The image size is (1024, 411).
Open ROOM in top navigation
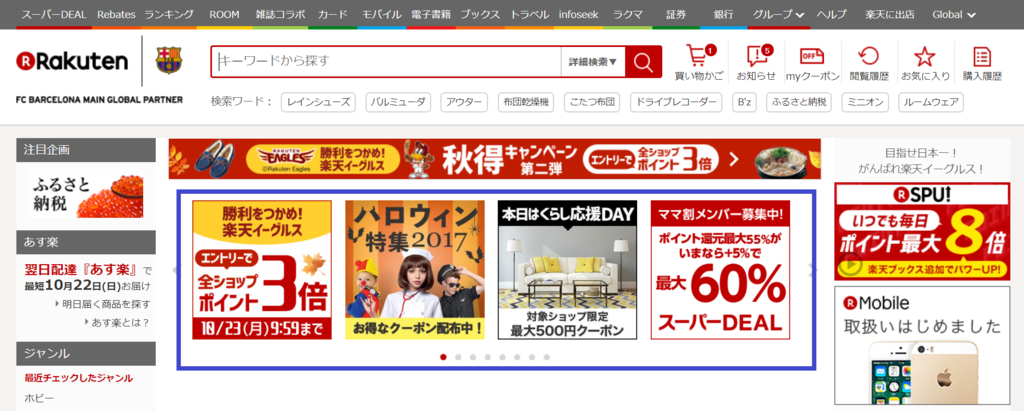tap(225, 14)
